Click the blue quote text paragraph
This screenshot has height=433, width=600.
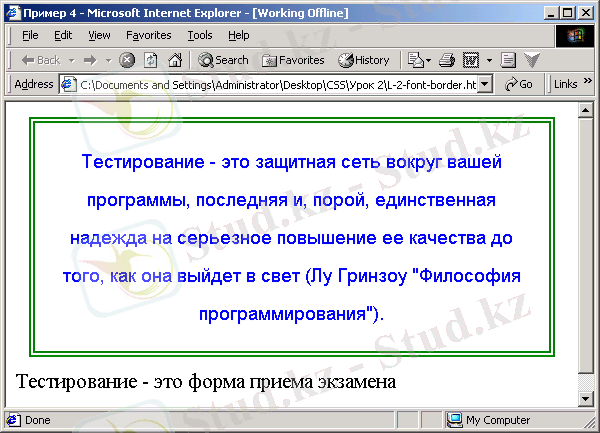[292, 238]
